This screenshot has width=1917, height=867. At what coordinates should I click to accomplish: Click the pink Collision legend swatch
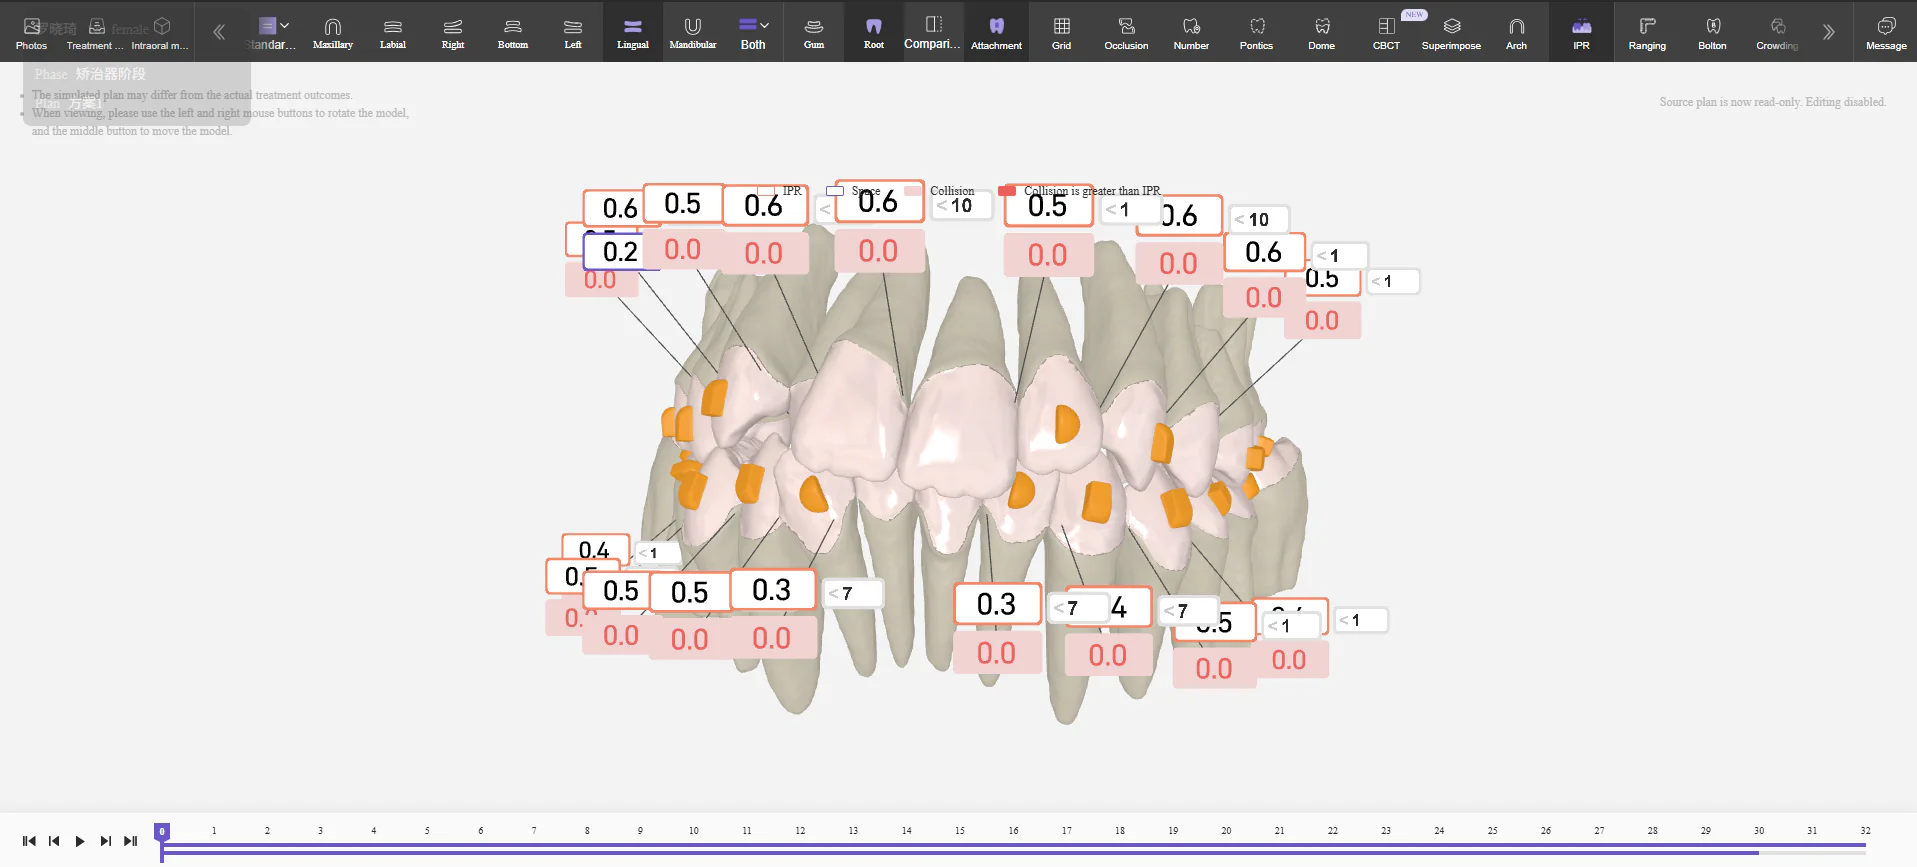point(913,190)
